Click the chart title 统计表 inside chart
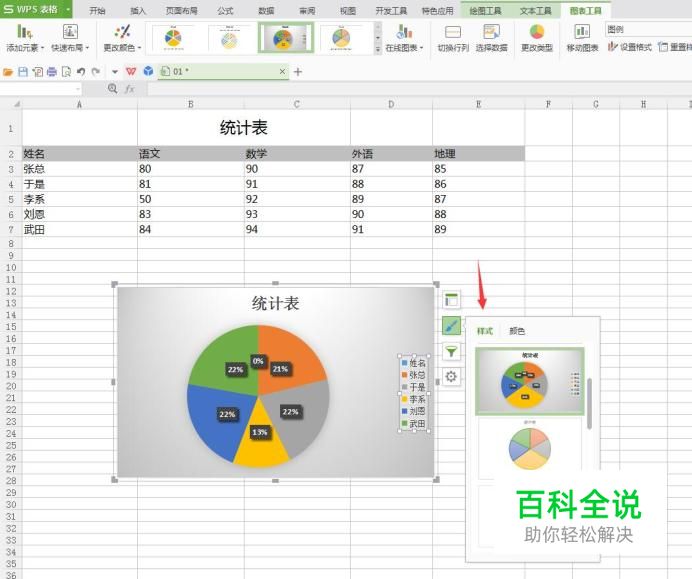The height and width of the screenshot is (579, 692). [275, 304]
